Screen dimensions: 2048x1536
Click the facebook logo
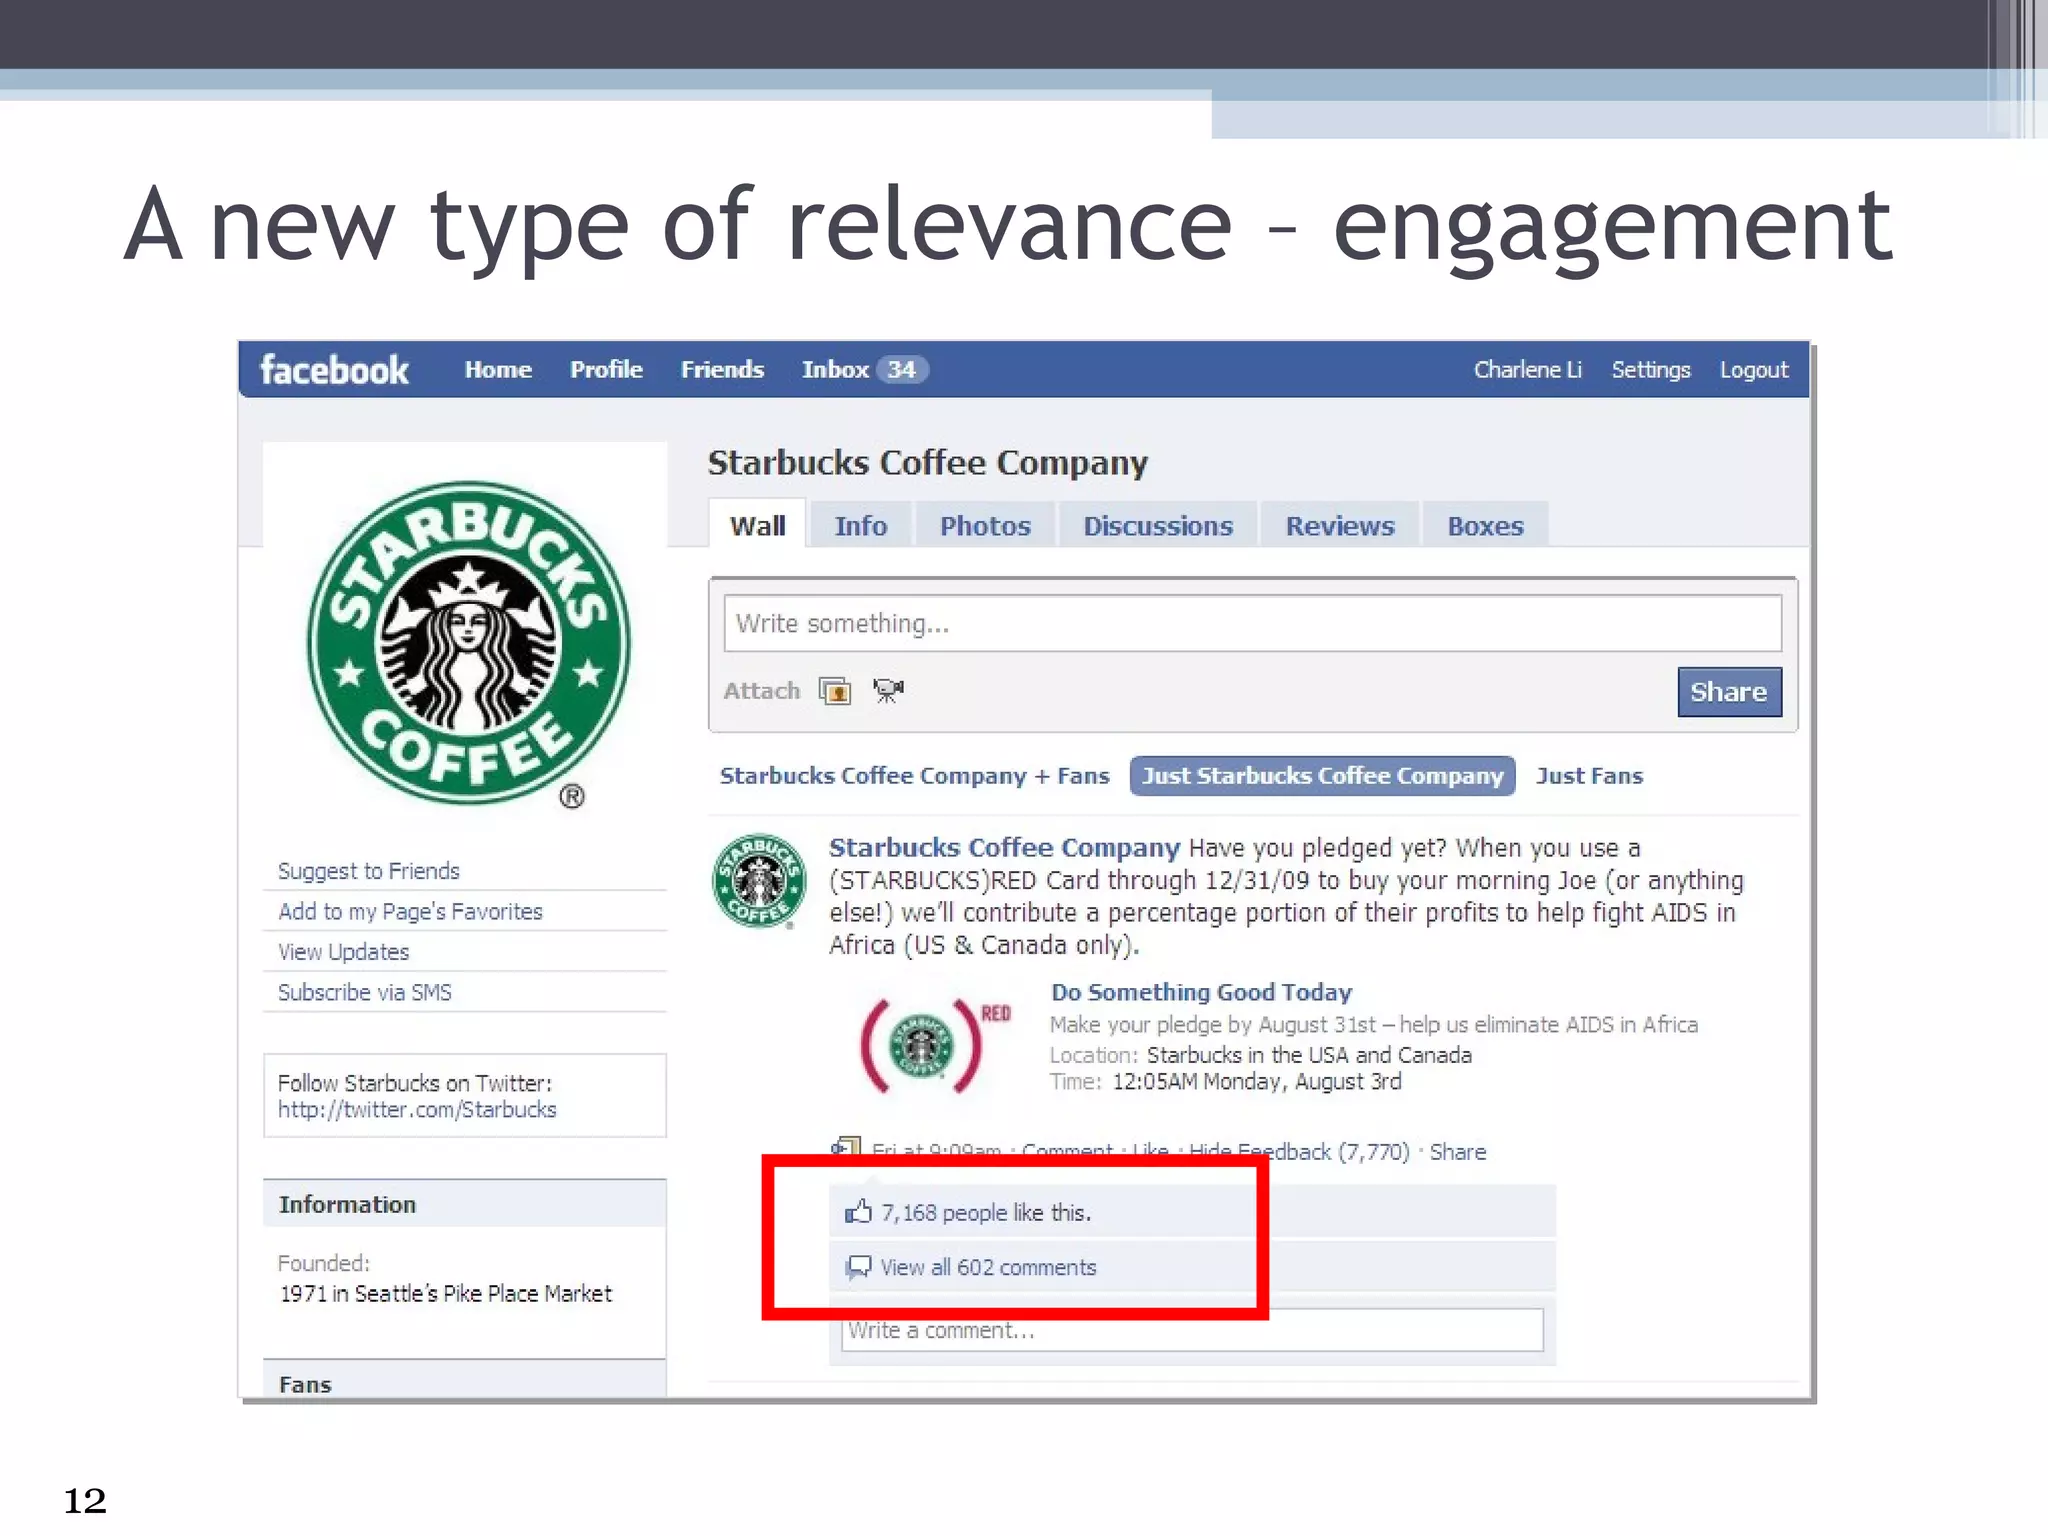tap(334, 370)
